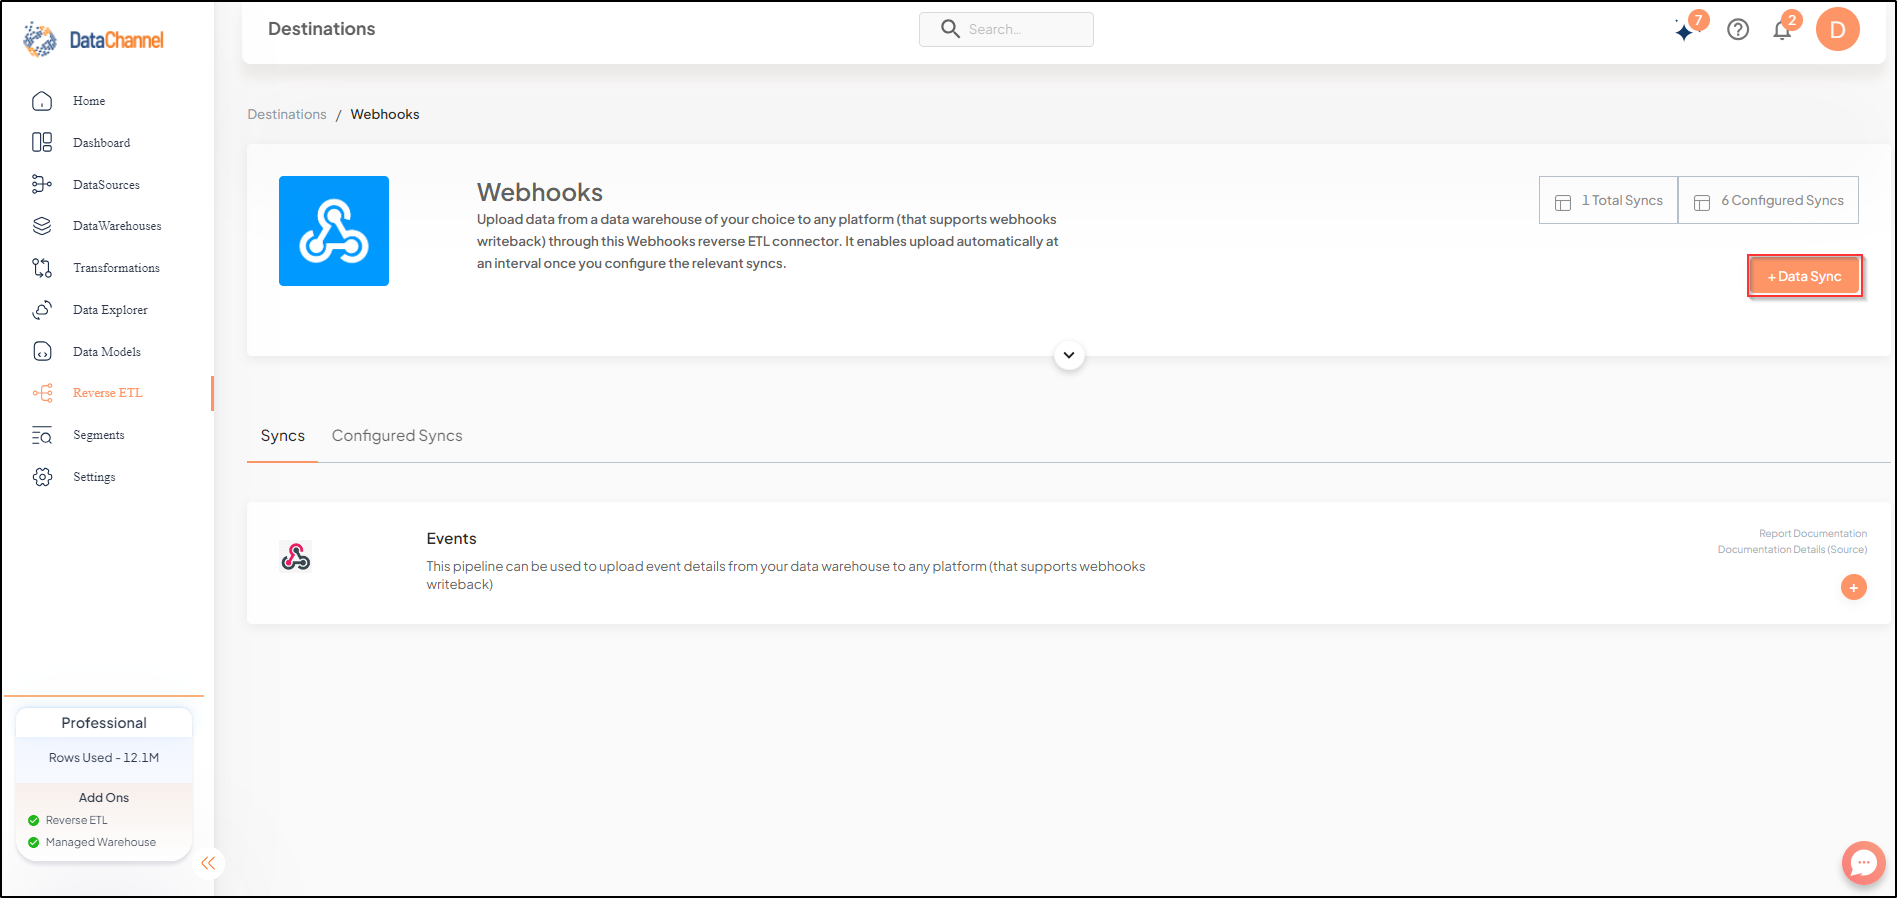1897x898 pixels.
Task: Focus the Search input field
Action: click(1006, 29)
